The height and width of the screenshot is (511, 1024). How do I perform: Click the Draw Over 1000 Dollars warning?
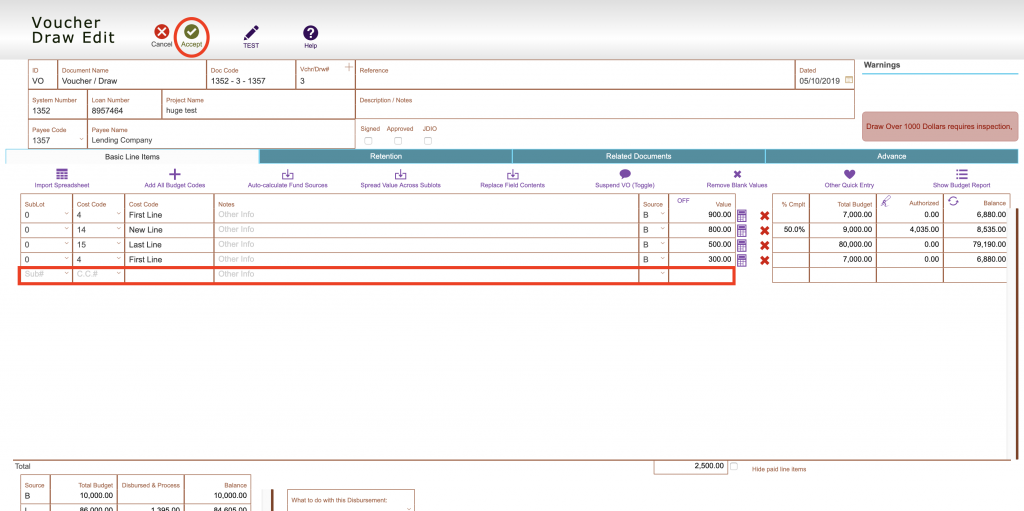940,126
